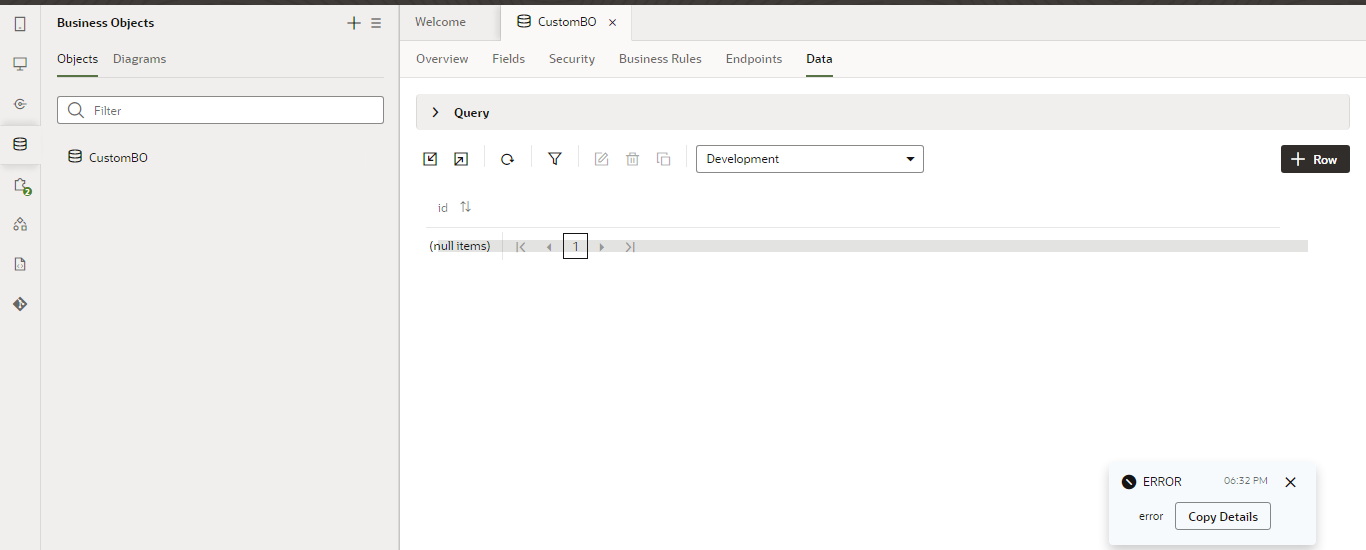
Task: Go to first page of results
Action: [521, 247]
